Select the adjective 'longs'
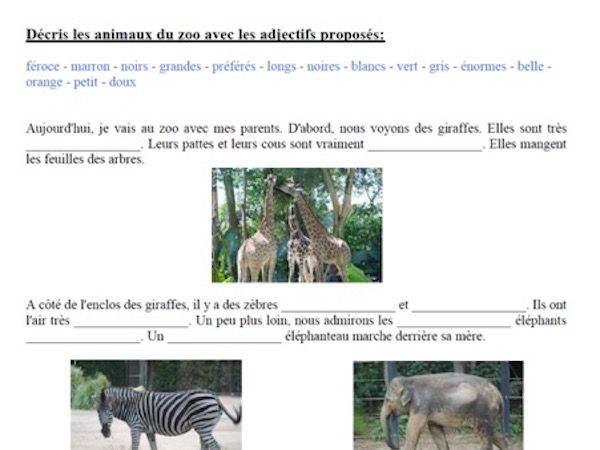Screen dimensions: 600x450 [282, 67]
